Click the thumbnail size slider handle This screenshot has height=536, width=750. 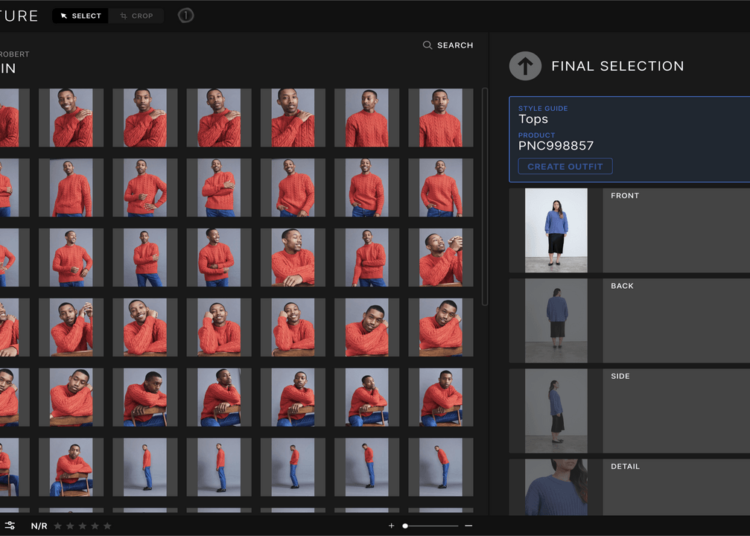(x=405, y=526)
